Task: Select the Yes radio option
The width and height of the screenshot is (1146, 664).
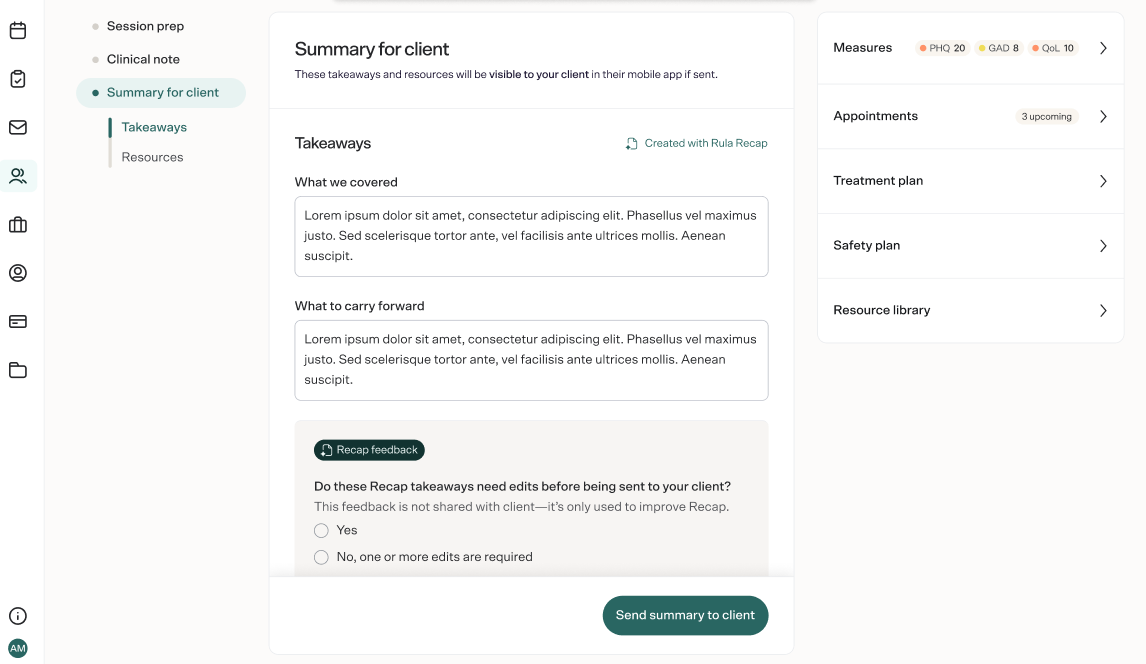Action: tap(321, 530)
